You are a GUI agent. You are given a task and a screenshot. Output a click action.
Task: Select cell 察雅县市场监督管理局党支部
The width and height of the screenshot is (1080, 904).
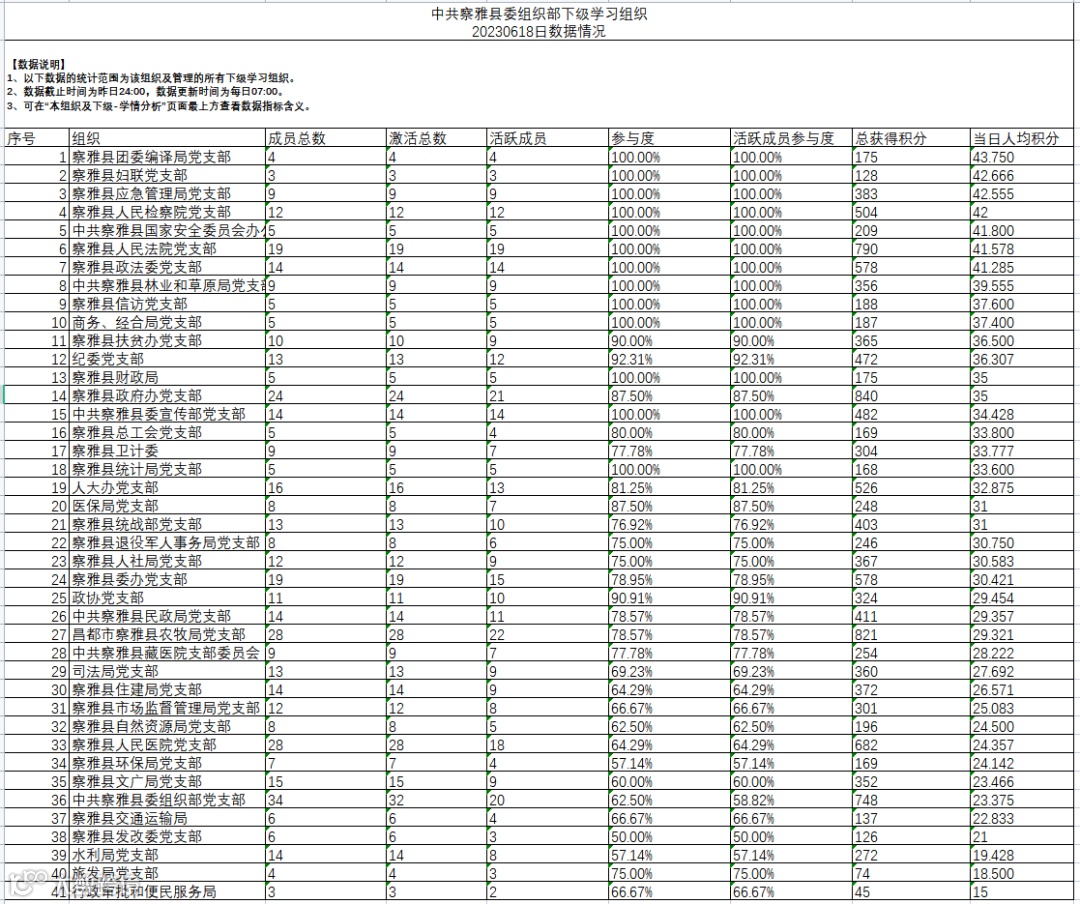(x=167, y=708)
